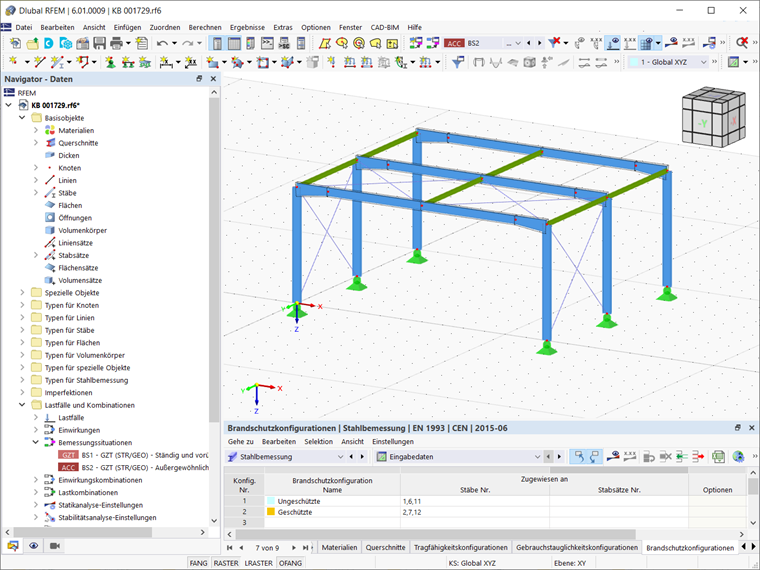Click the navigator vertical scrollbar
Image resolution: width=760 pixels, height=570 pixels.
(214, 260)
